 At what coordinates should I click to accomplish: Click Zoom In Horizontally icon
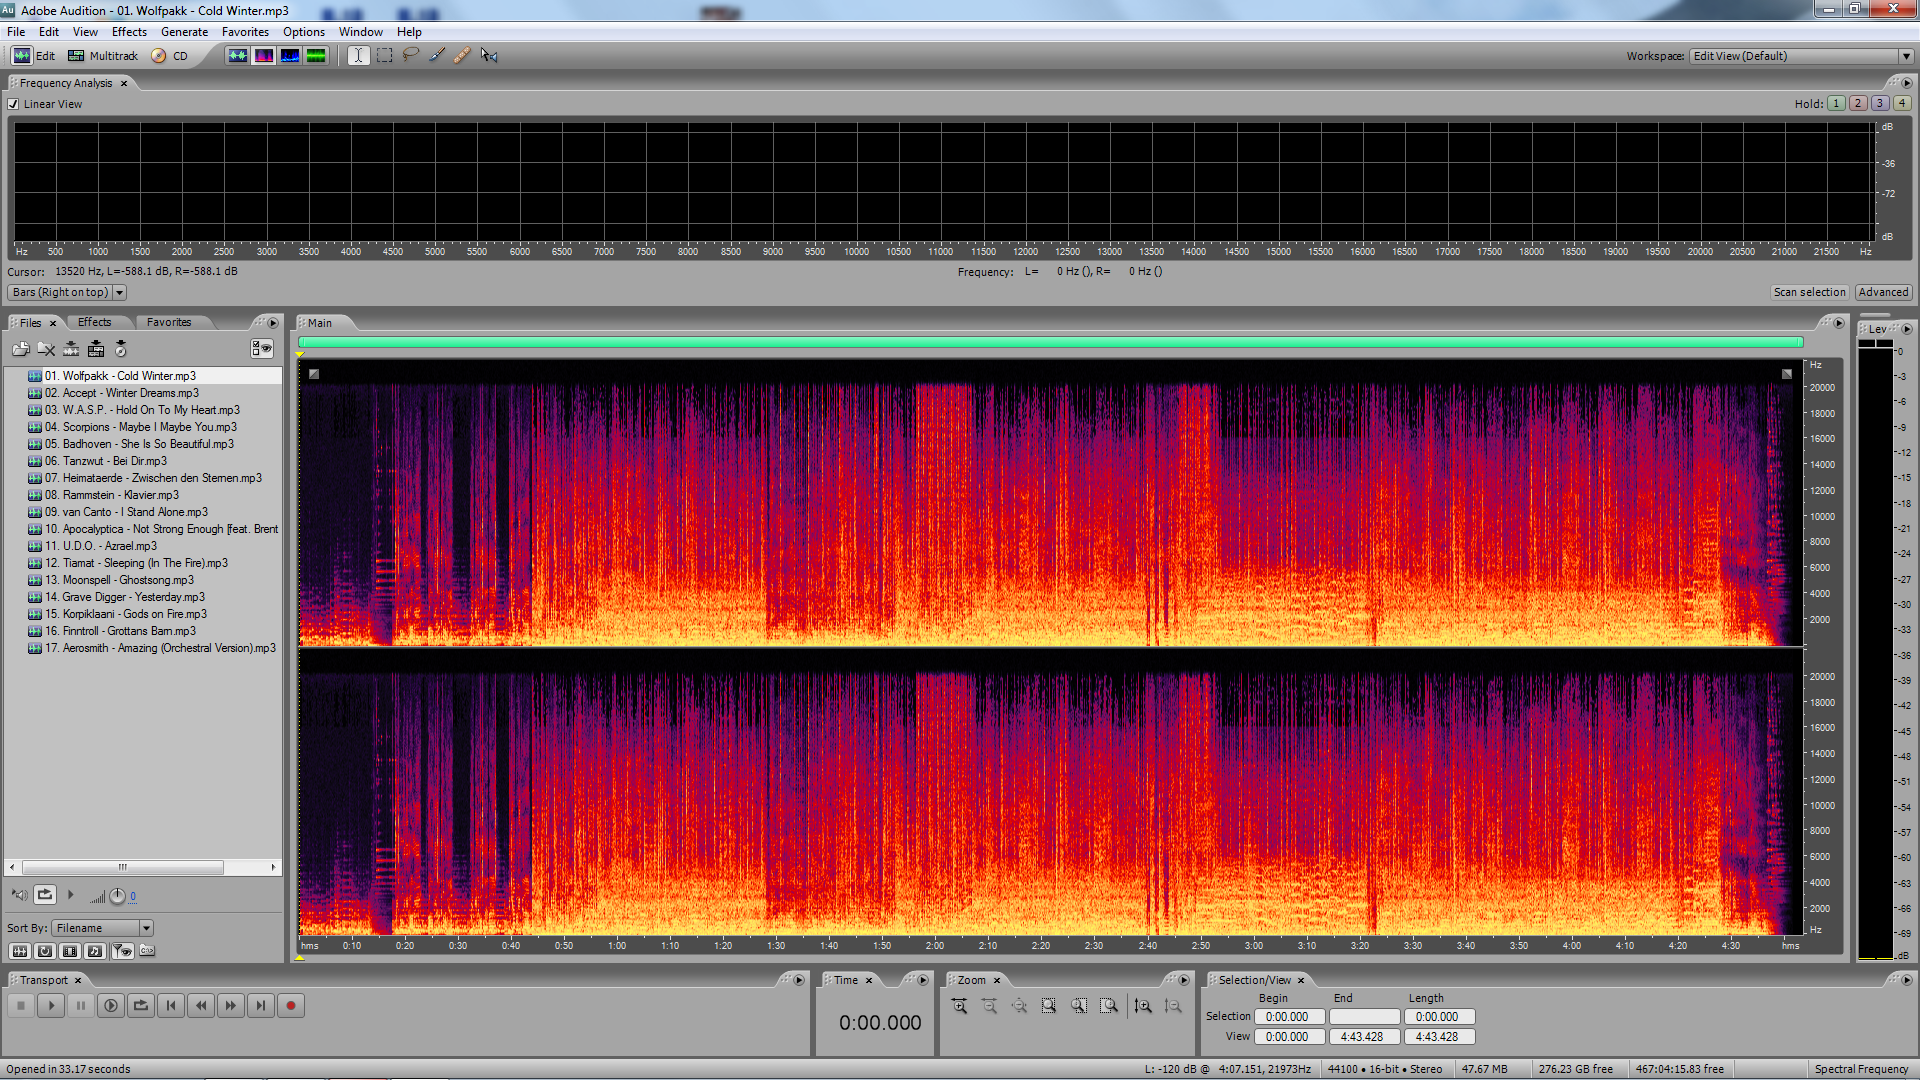[959, 1006]
